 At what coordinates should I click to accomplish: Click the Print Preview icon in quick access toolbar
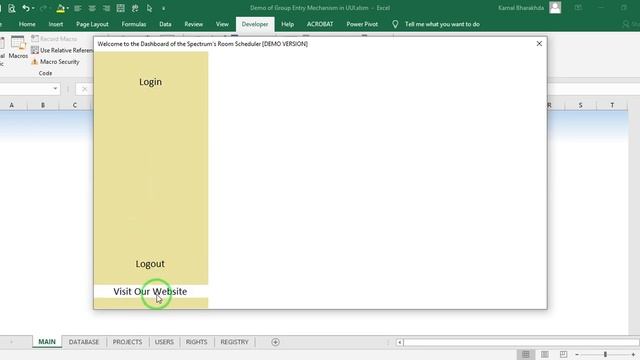[x=11, y=8]
